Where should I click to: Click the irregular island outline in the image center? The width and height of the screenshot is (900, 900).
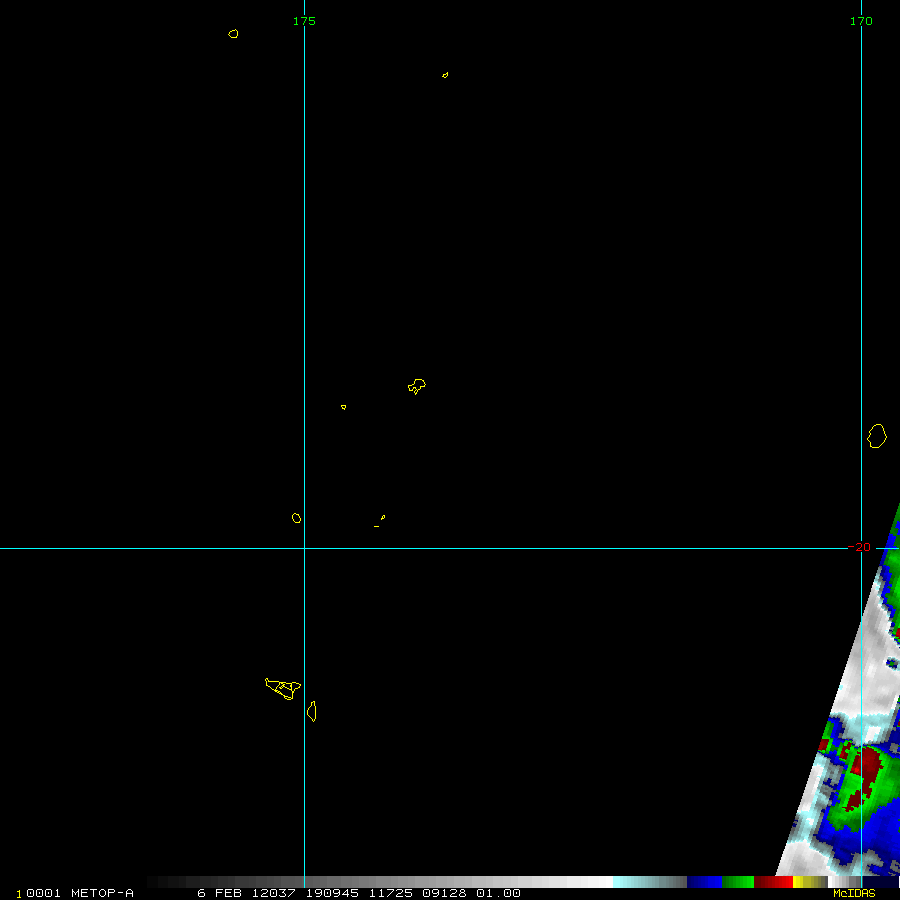click(x=417, y=386)
